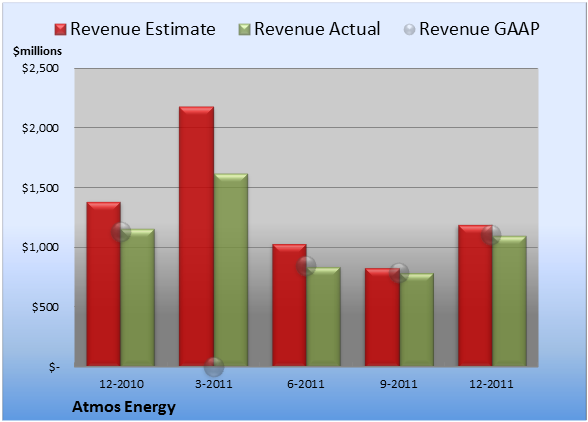Select the green actual bar for 6-2011
The width and height of the screenshot is (588, 422).
[x=323, y=317]
